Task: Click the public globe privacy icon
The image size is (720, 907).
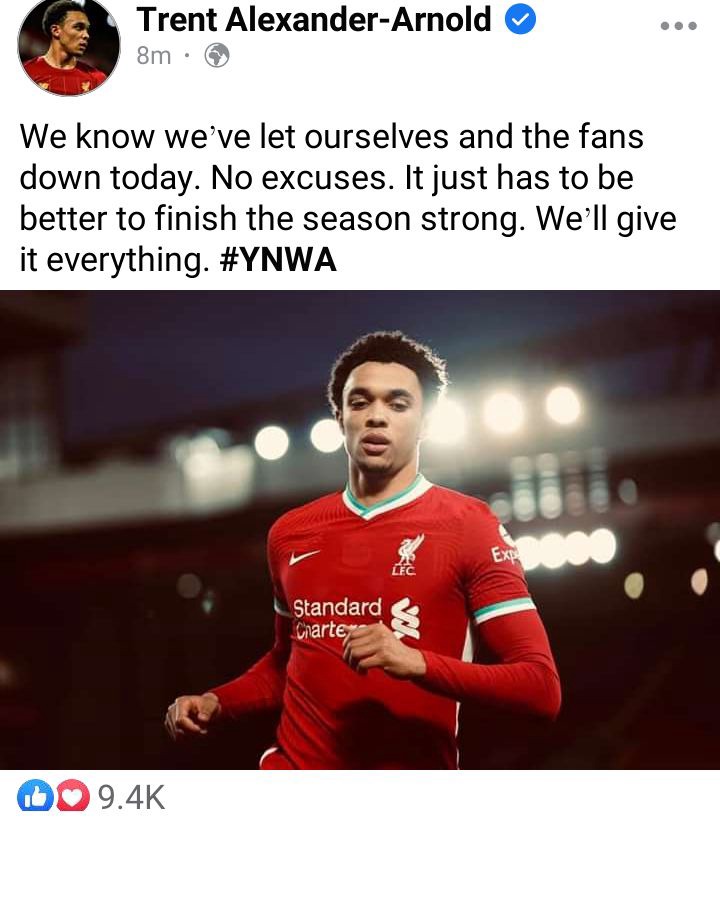Action: [217, 56]
